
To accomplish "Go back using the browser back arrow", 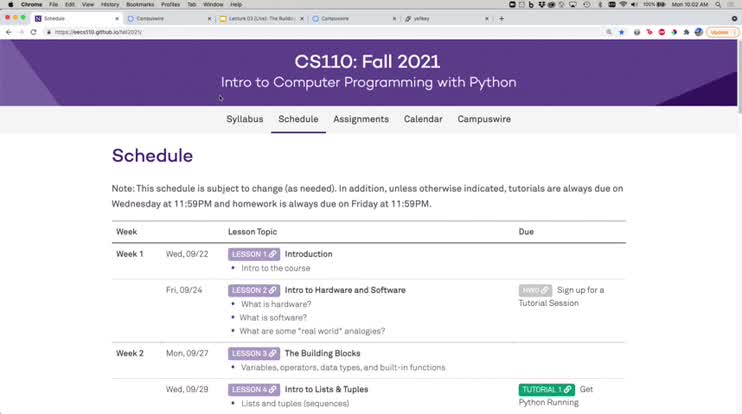I will point(9,32).
